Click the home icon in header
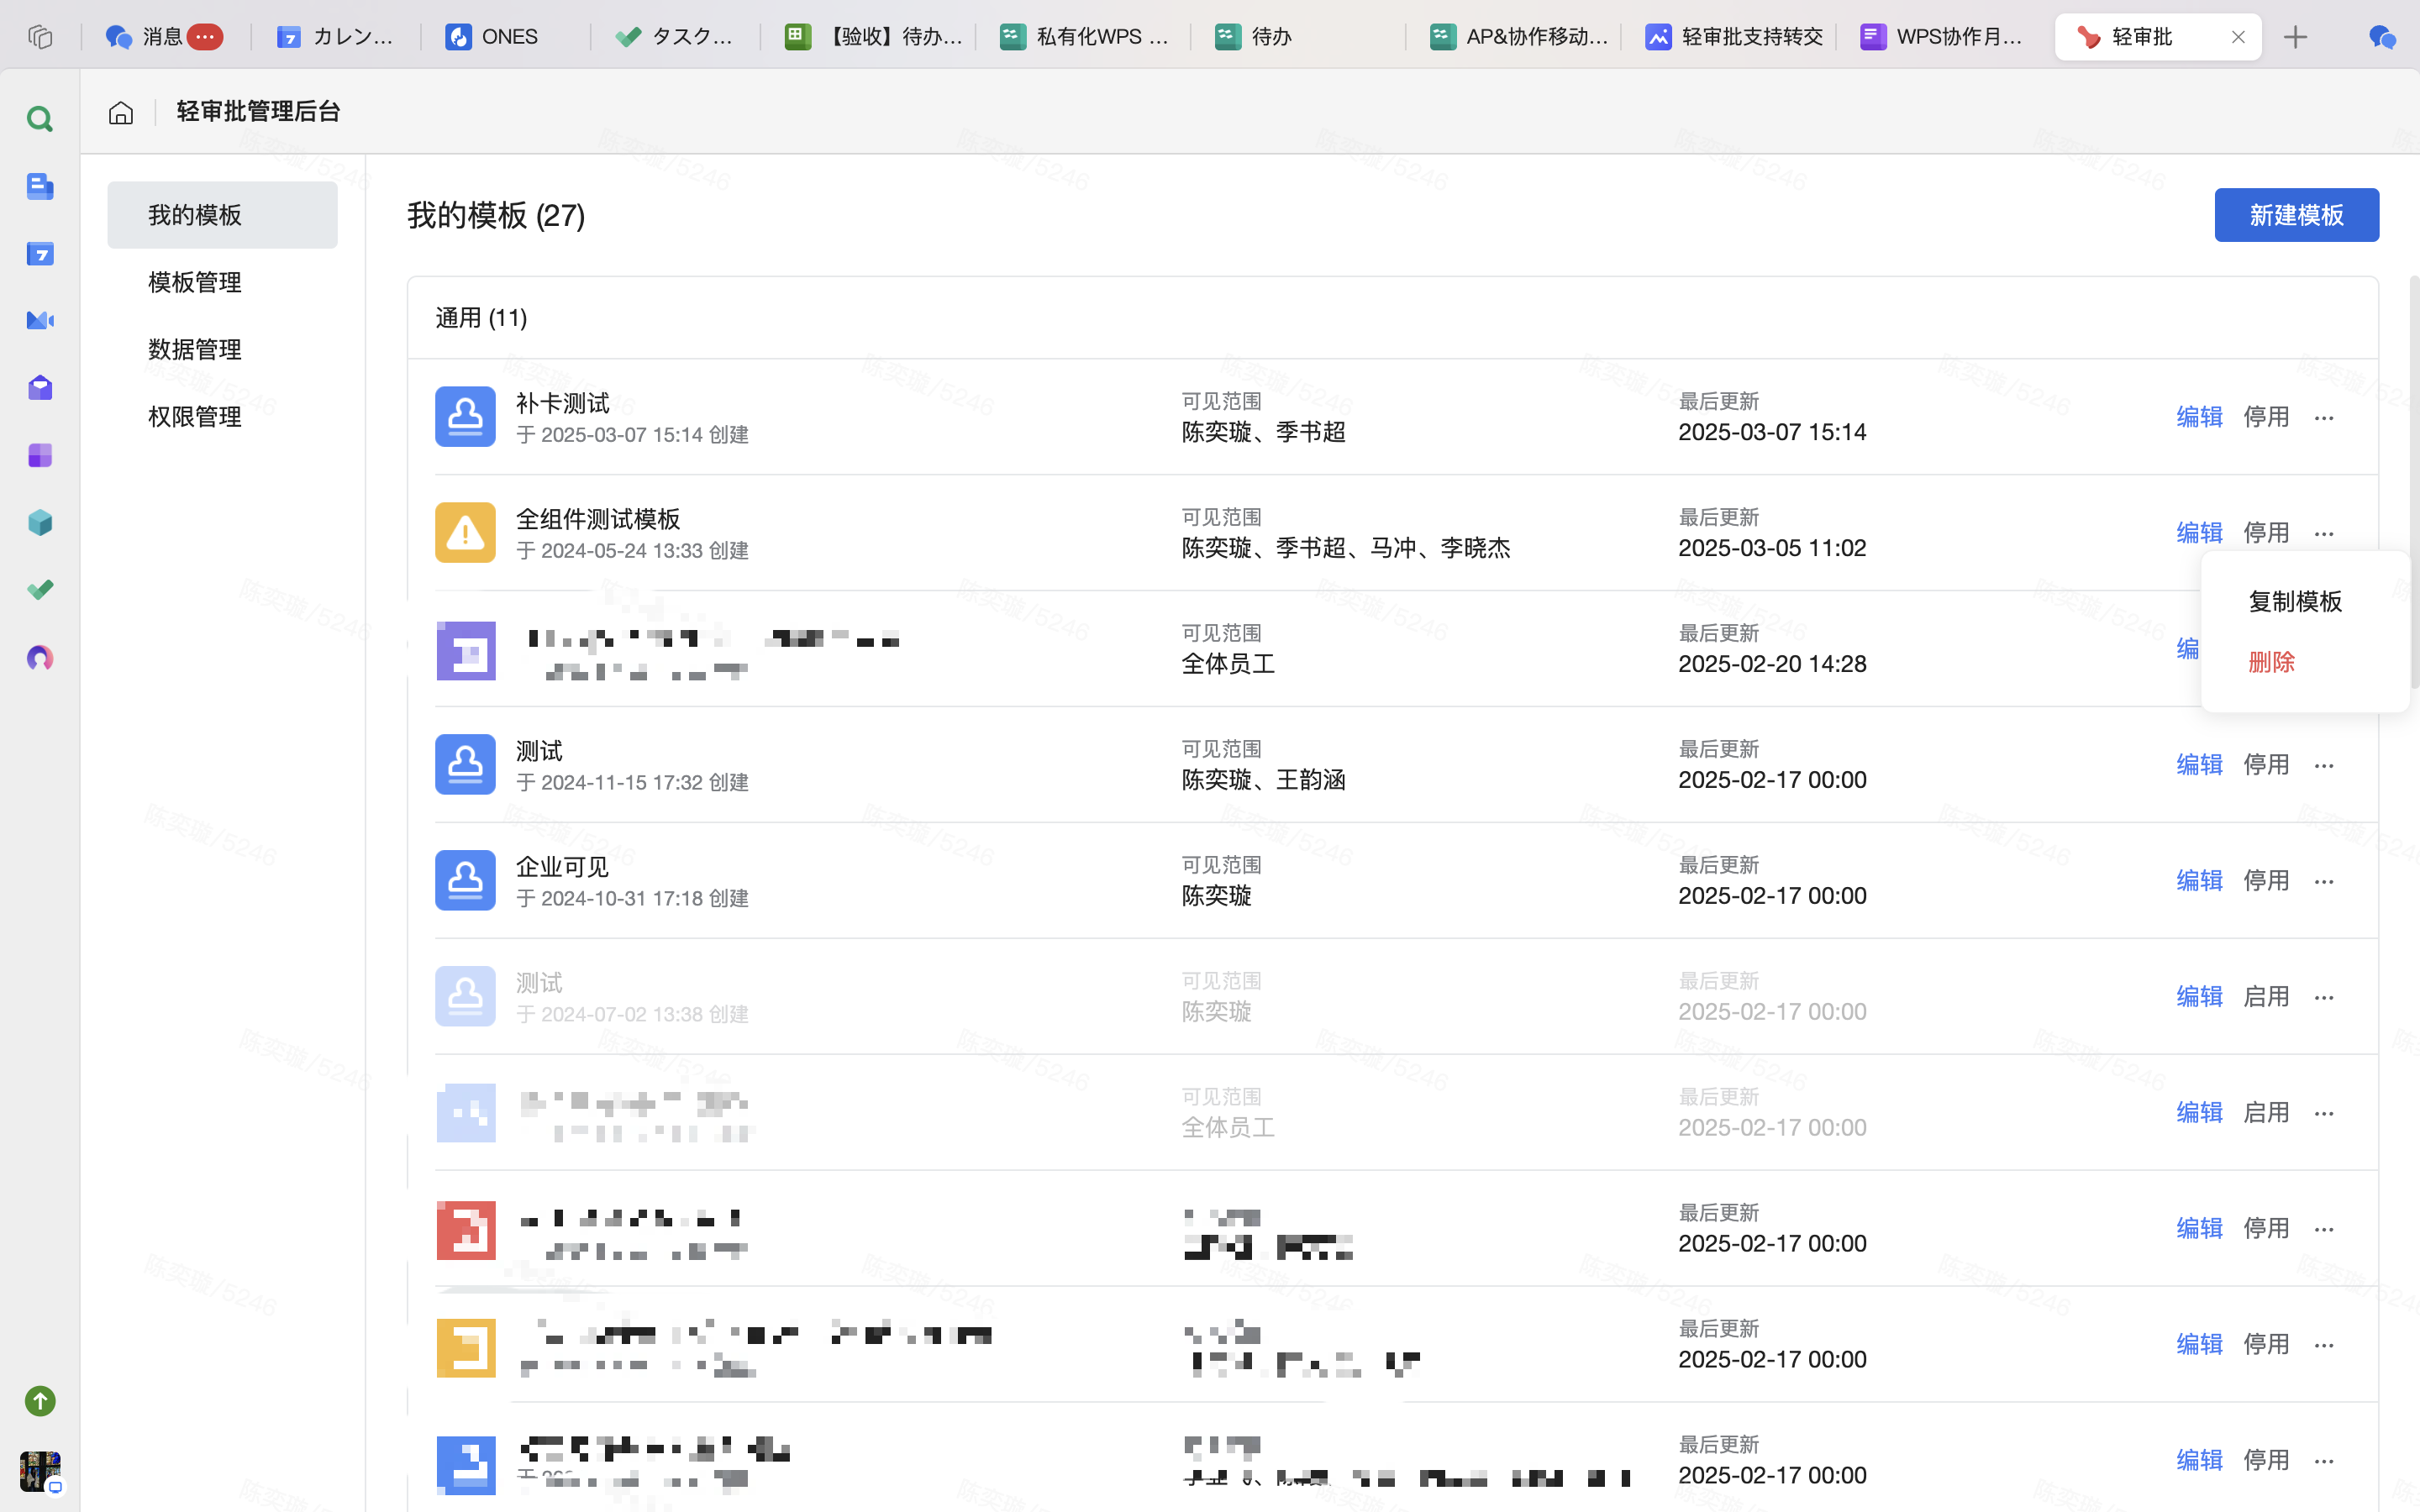 (x=121, y=112)
